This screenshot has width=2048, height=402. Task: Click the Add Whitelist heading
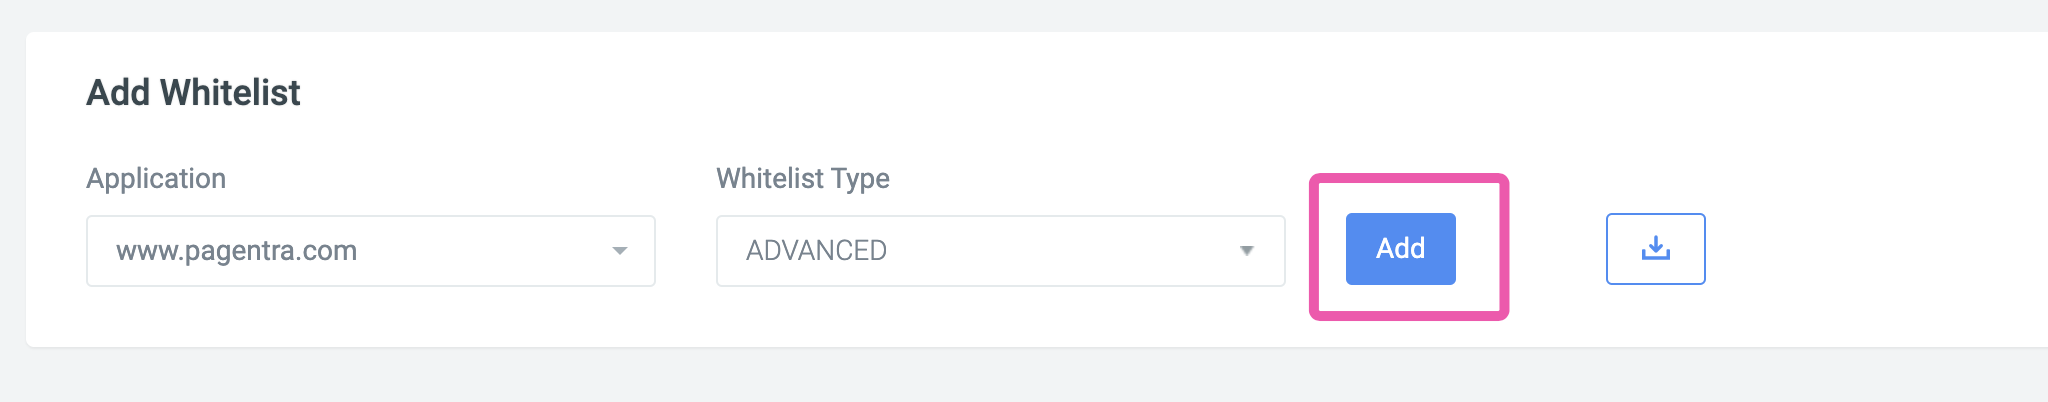point(193,93)
